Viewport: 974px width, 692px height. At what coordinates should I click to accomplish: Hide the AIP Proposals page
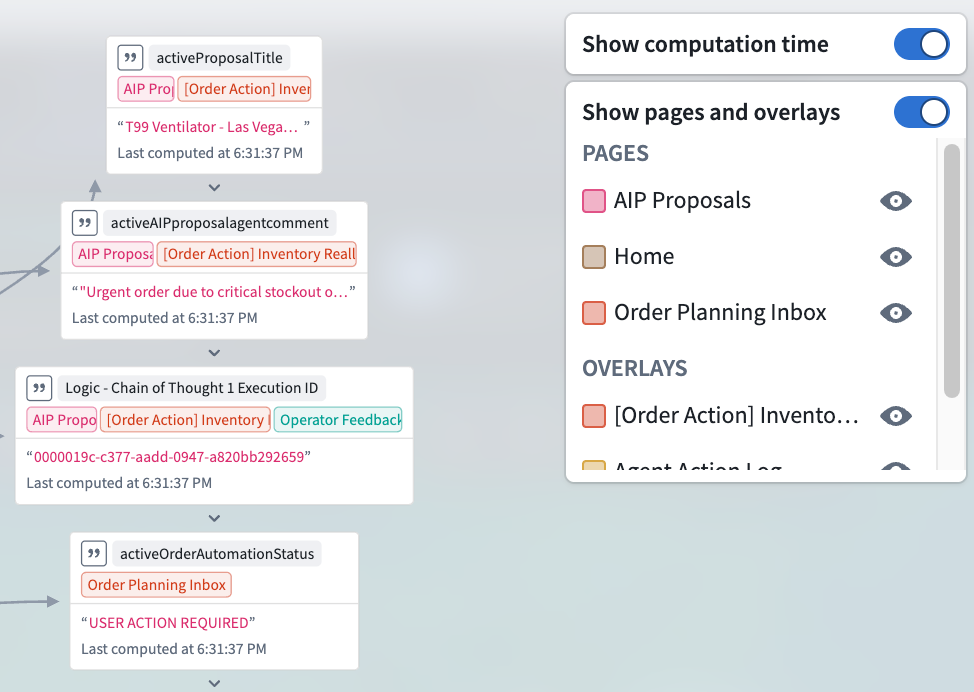tap(896, 201)
